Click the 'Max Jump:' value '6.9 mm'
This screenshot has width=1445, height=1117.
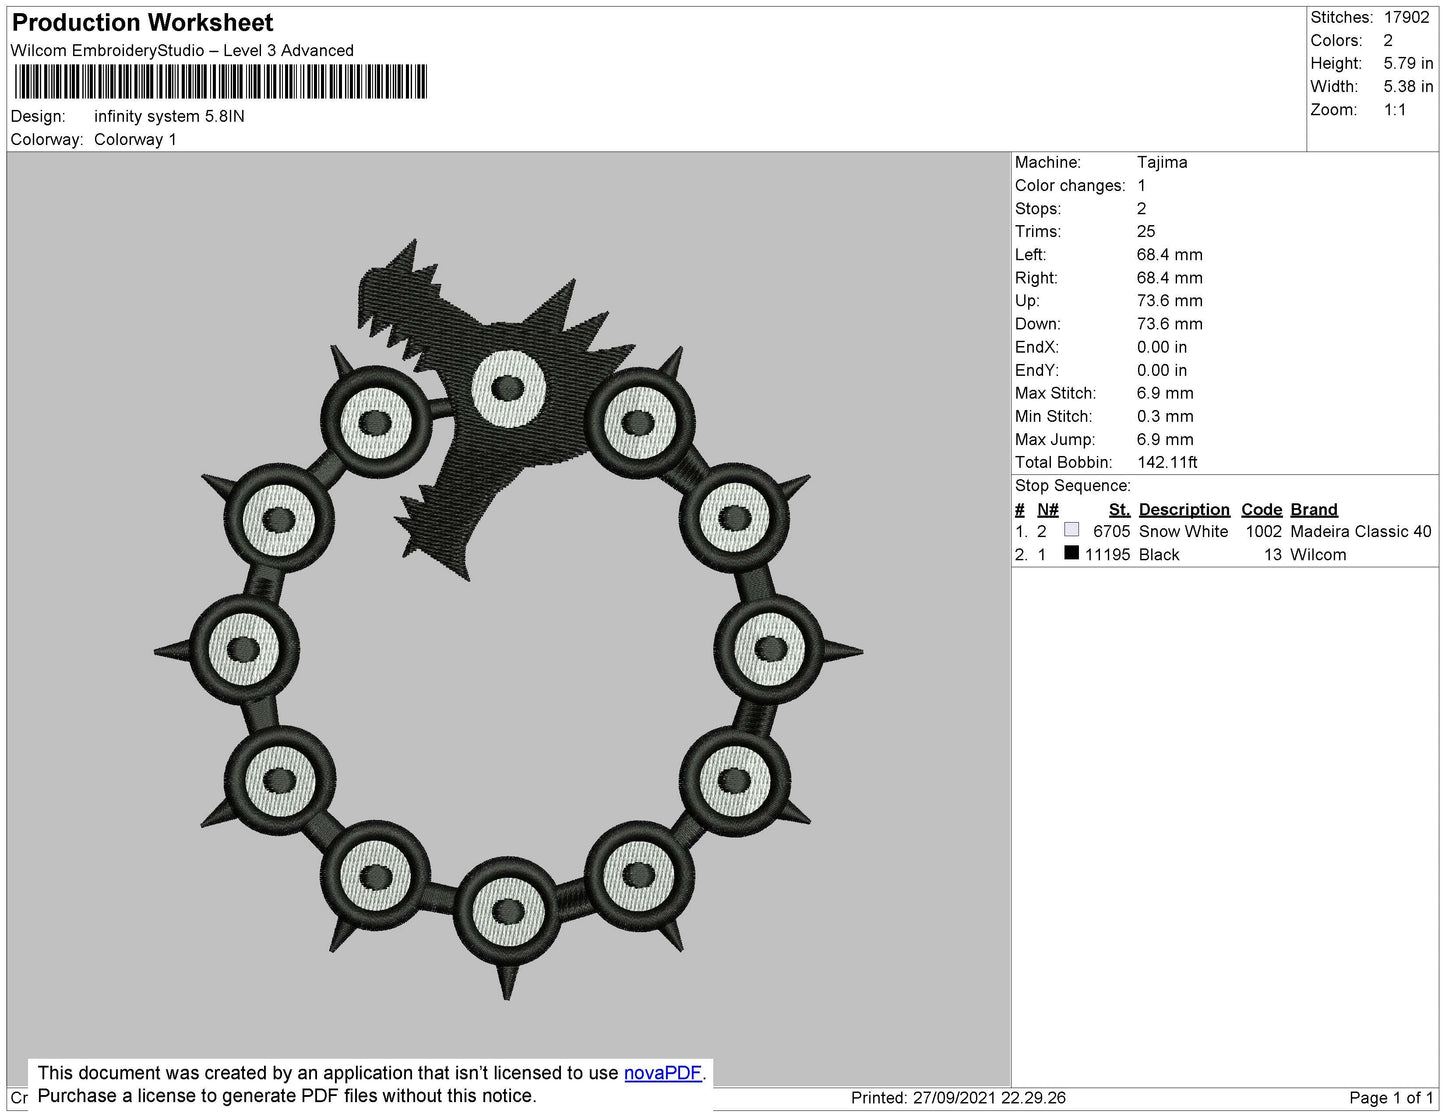coord(1165,440)
